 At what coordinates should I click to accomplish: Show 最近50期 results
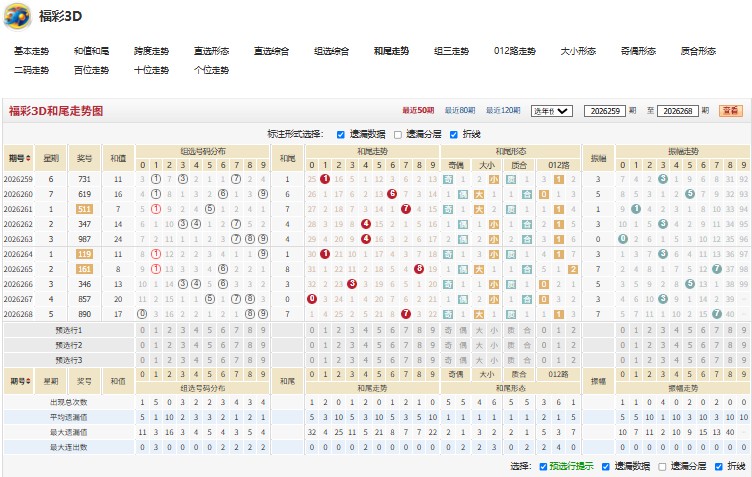[418, 111]
